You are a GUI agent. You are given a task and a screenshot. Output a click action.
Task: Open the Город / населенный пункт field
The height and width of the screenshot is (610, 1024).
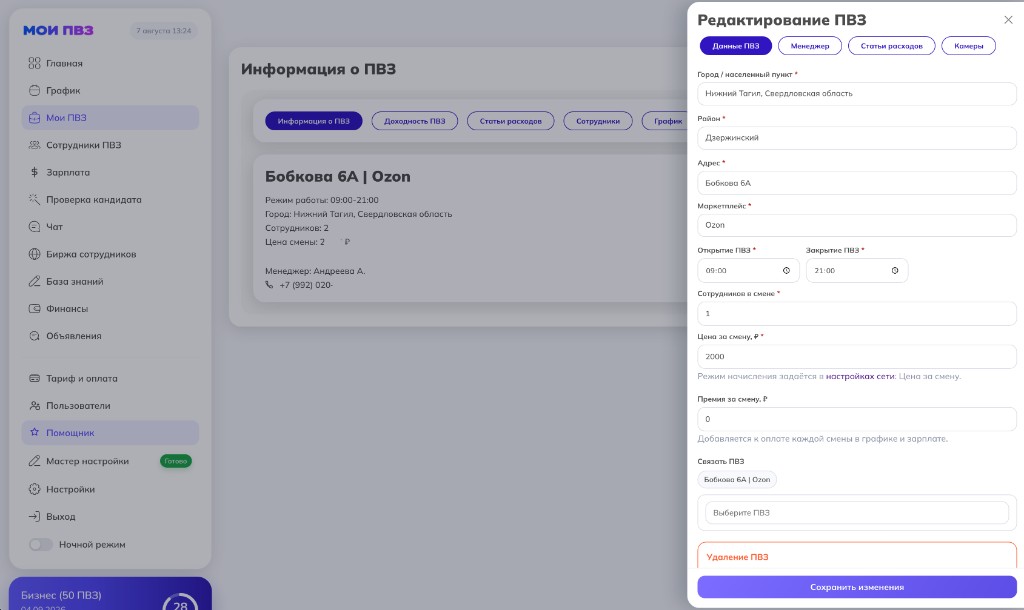point(857,93)
